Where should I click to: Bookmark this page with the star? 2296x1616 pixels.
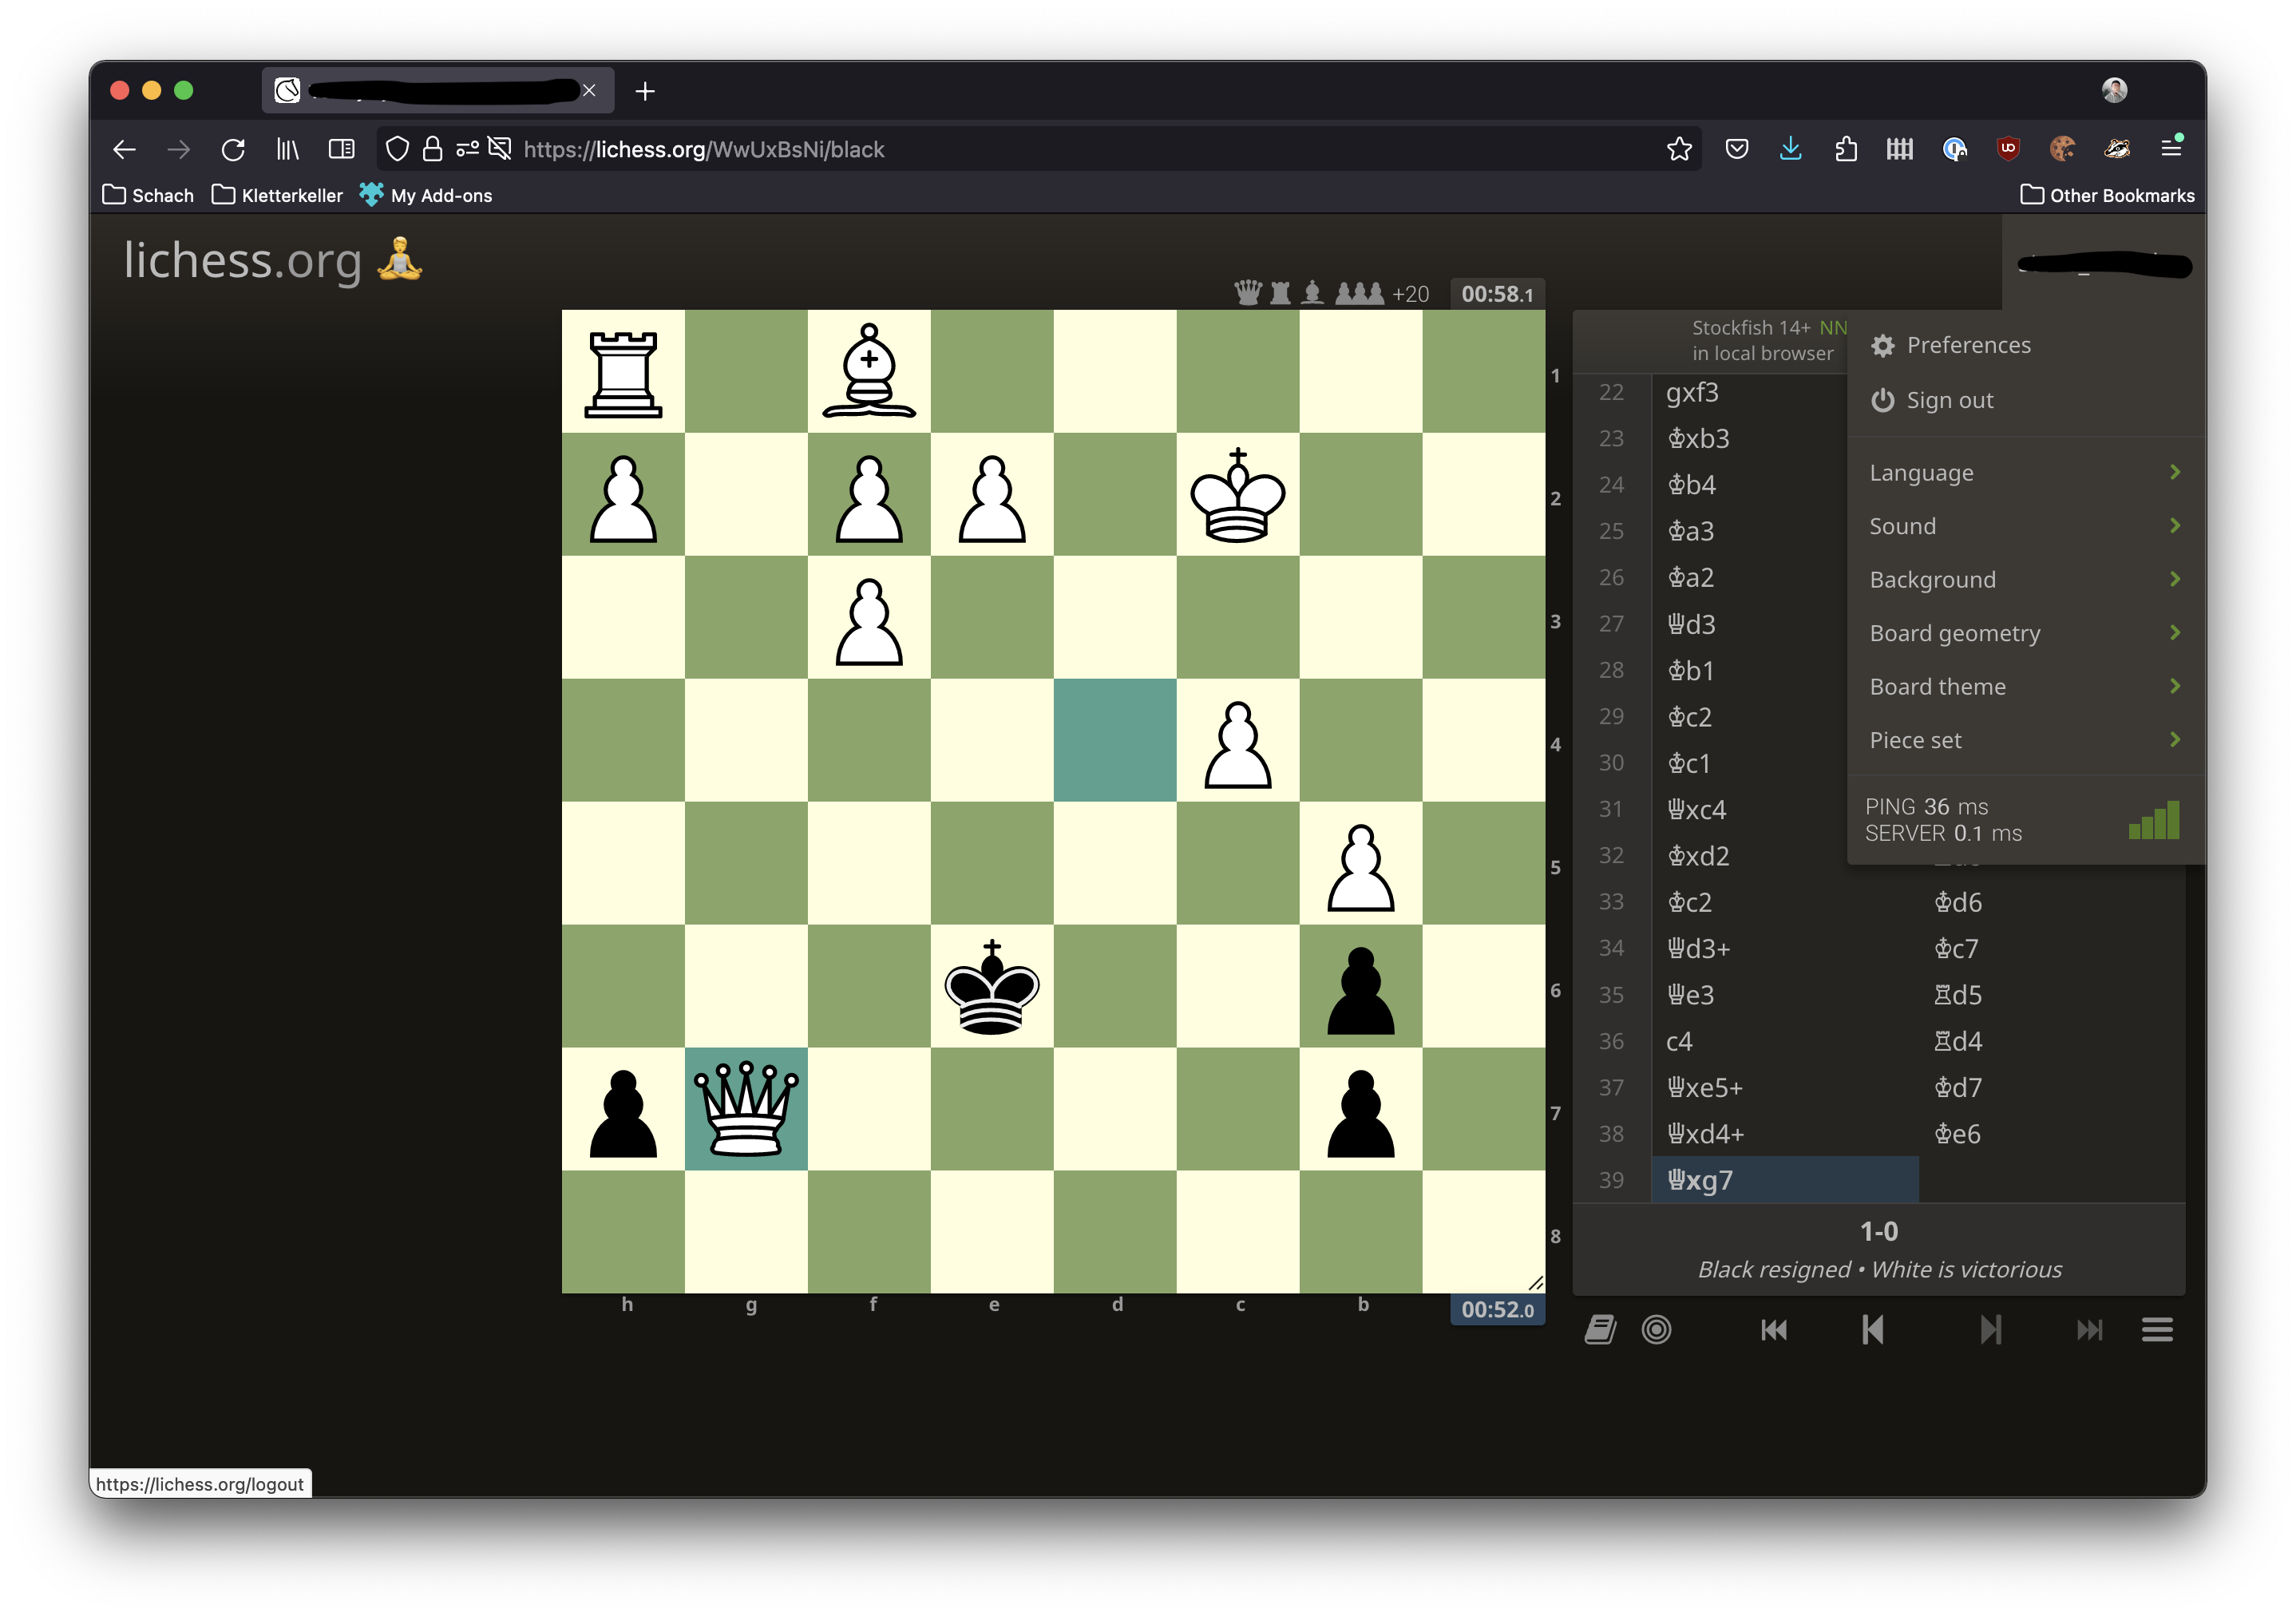click(x=1679, y=150)
